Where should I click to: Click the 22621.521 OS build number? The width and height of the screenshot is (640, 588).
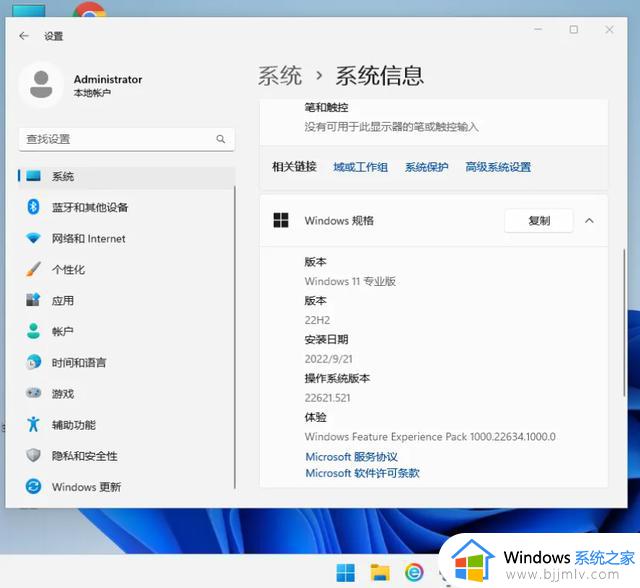[327, 398]
